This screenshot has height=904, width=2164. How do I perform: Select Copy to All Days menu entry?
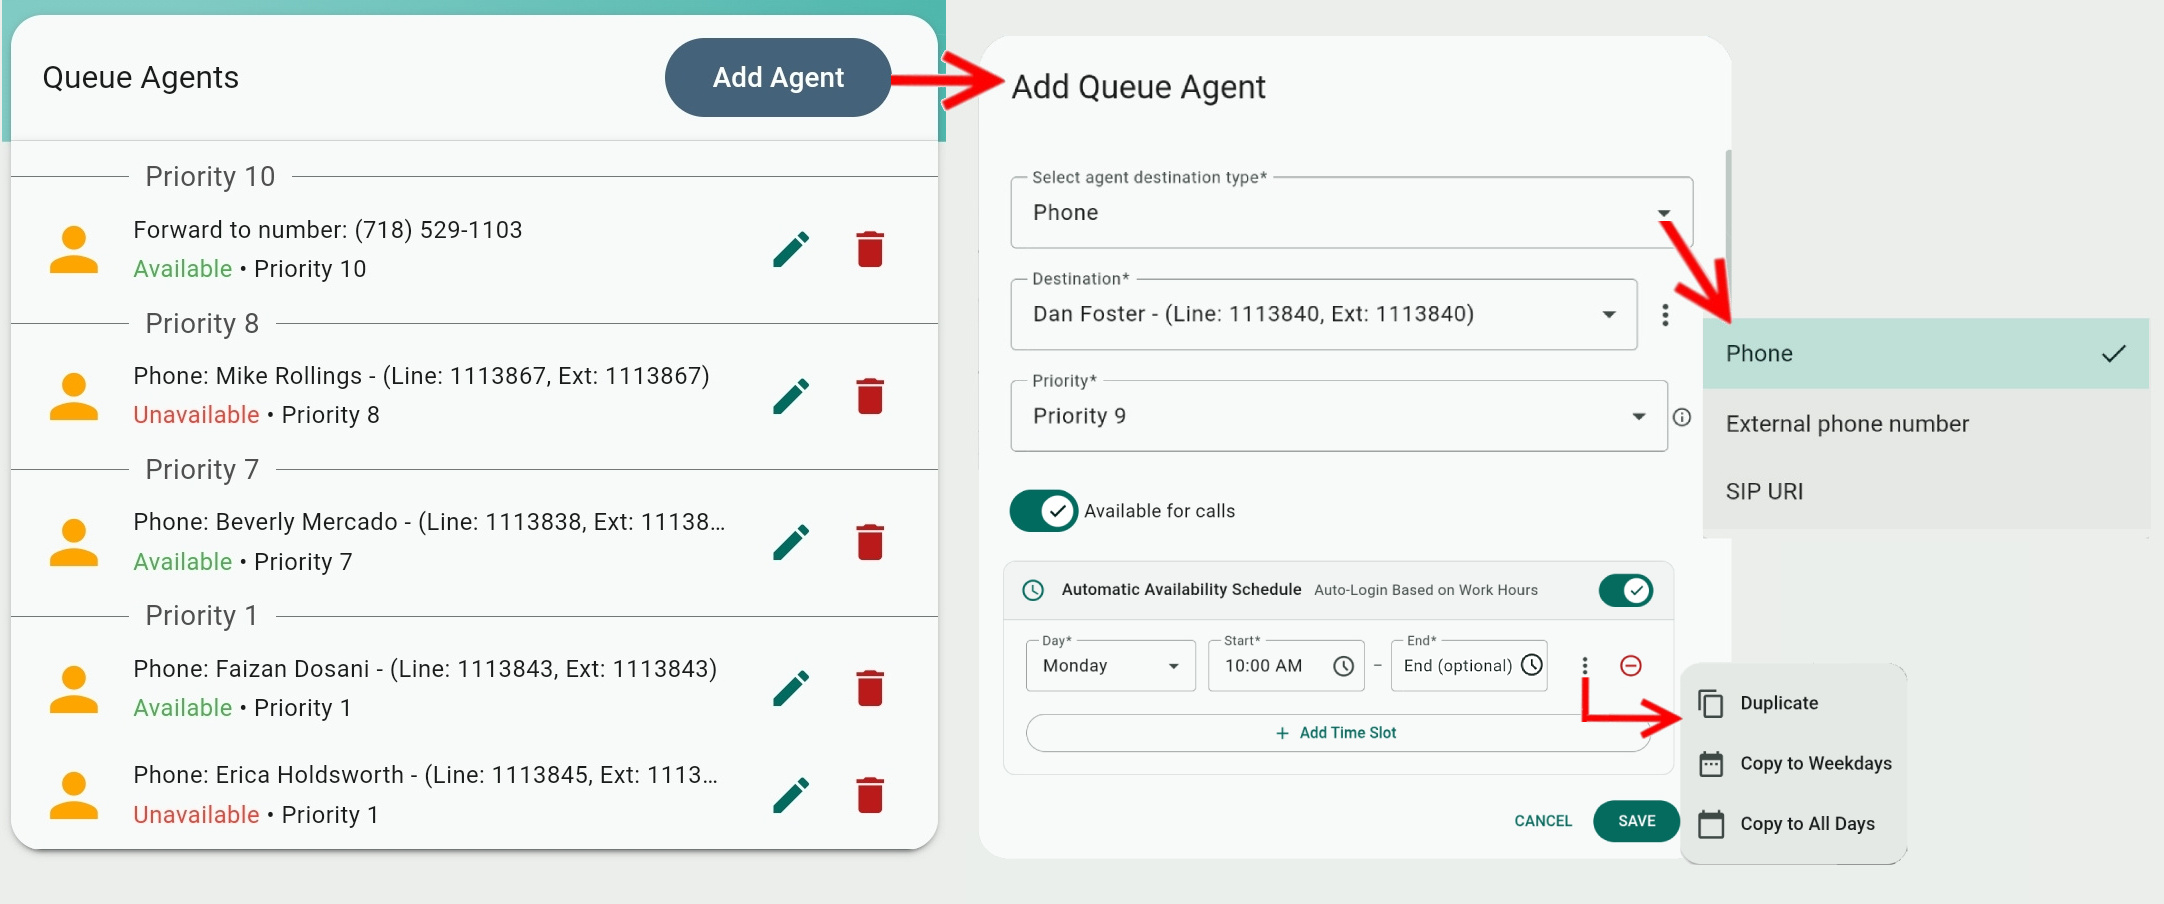click(x=1793, y=824)
